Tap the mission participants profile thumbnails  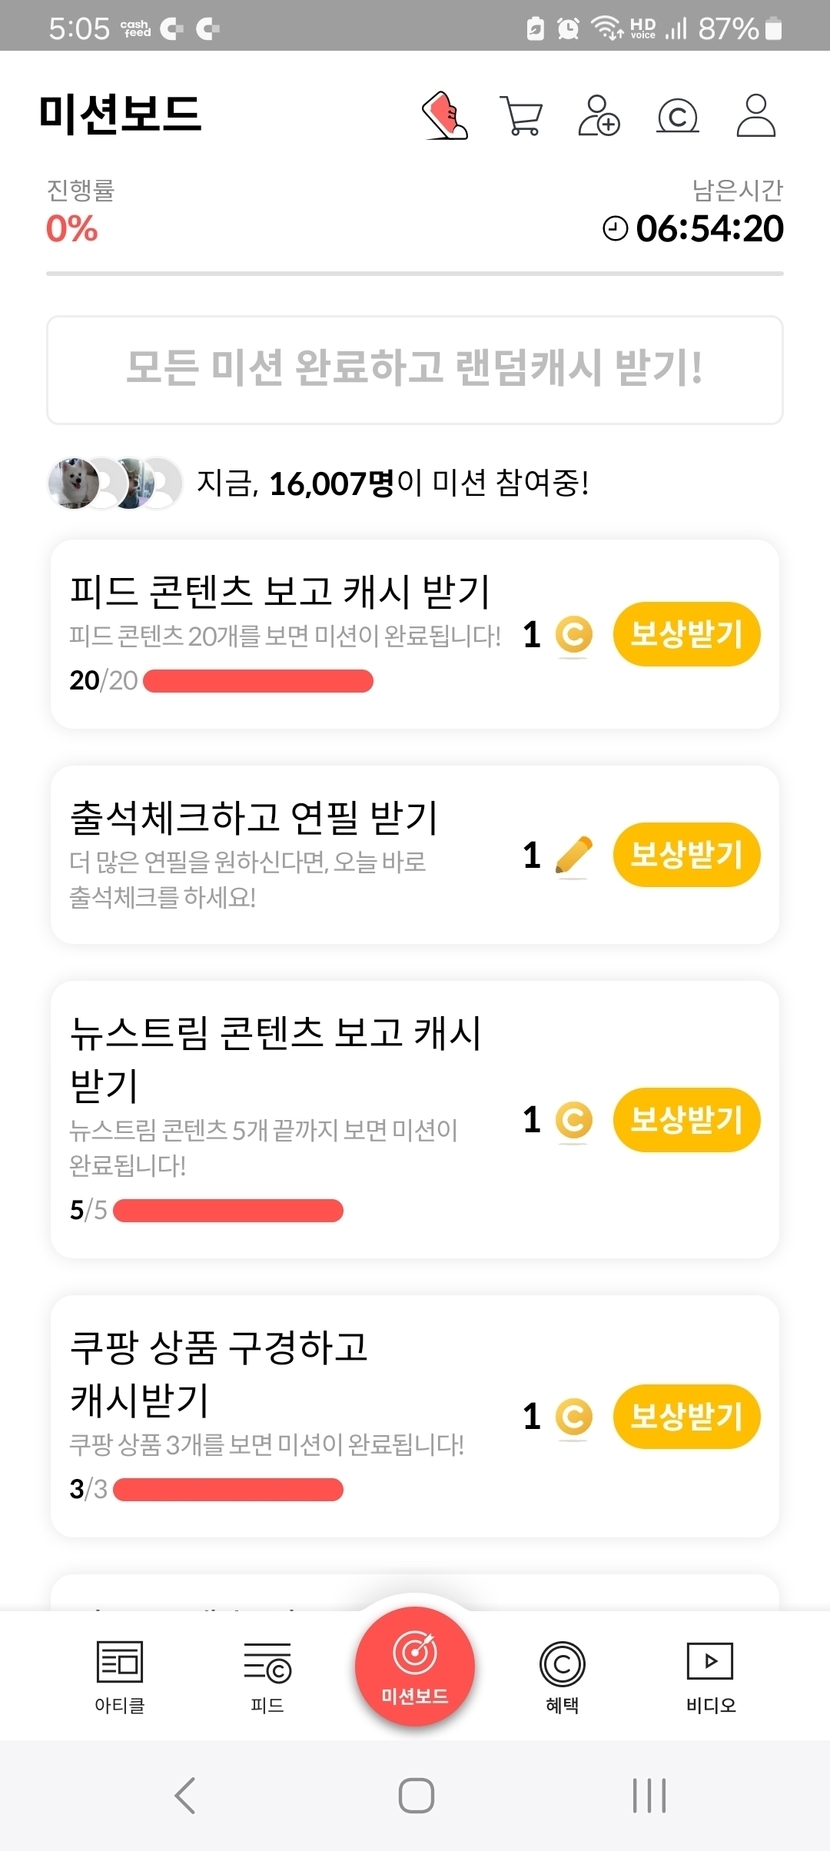tap(115, 484)
